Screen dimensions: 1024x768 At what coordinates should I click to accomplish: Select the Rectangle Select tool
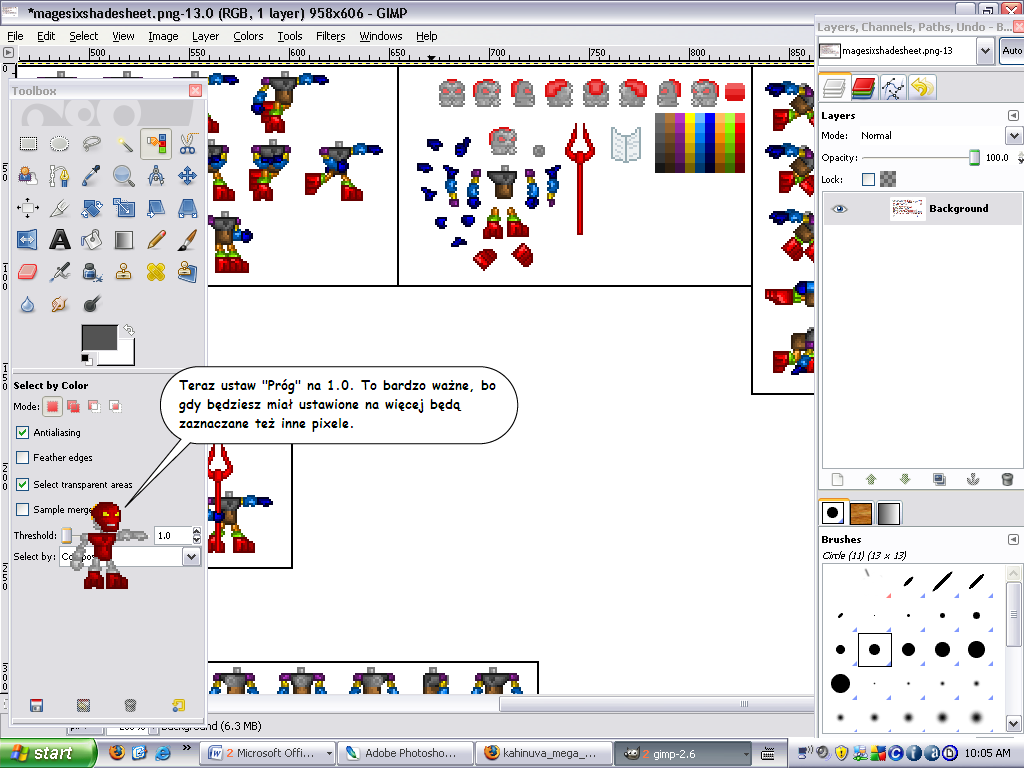28,144
